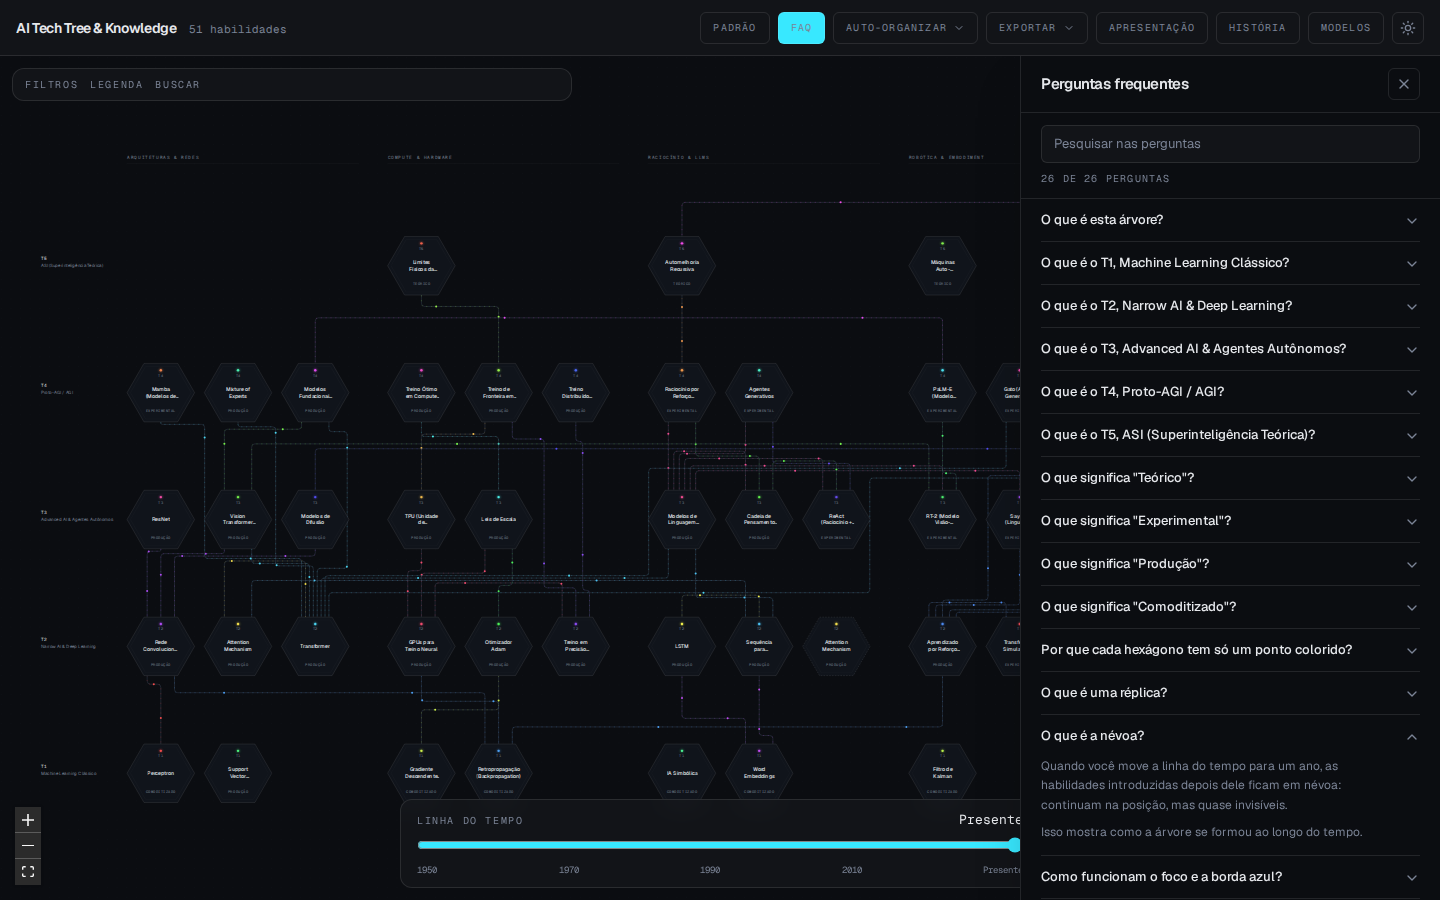Zoom out with the minus button
This screenshot has height=900, width=1440.
28,846
